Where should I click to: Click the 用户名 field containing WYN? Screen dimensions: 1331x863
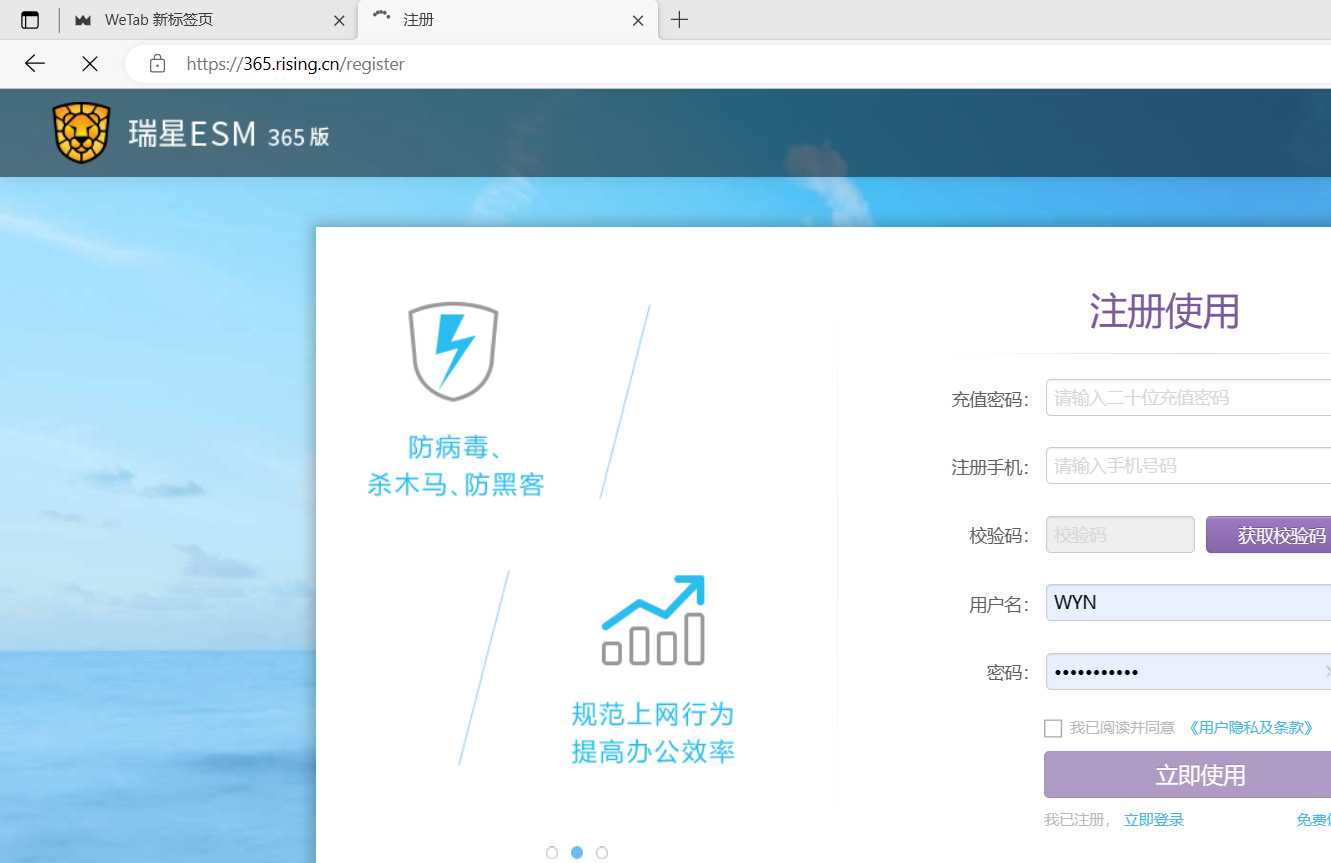1188,603
